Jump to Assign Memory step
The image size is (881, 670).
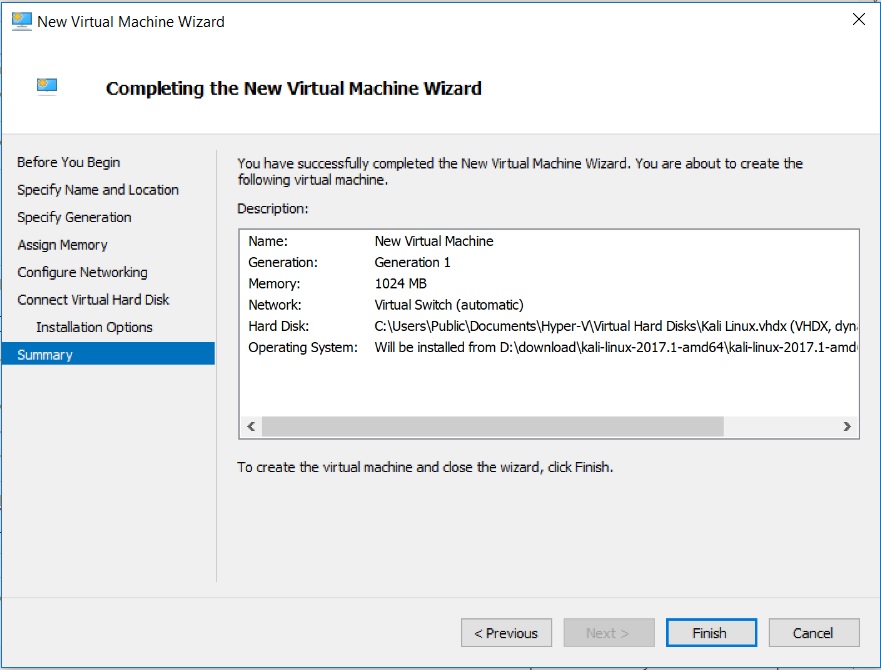[62, 245]
